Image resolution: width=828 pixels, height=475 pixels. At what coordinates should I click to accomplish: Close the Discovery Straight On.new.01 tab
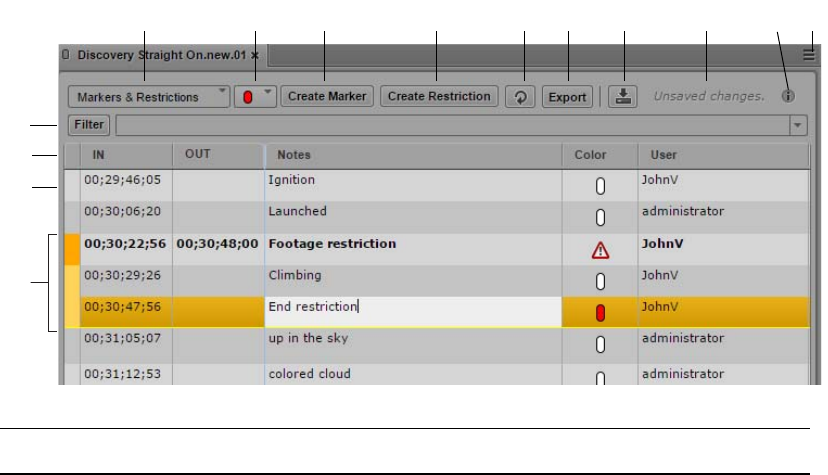tap(255, 55)
